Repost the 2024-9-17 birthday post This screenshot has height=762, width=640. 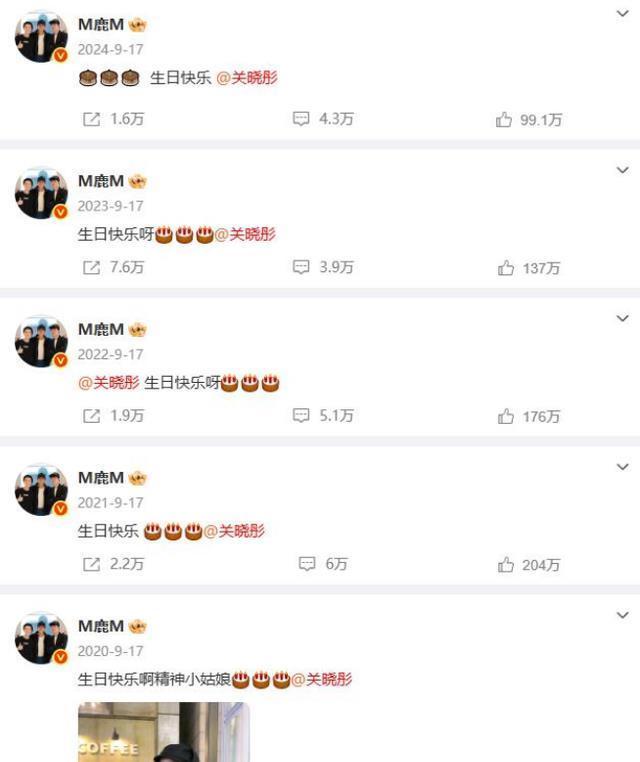coord(113,119)
